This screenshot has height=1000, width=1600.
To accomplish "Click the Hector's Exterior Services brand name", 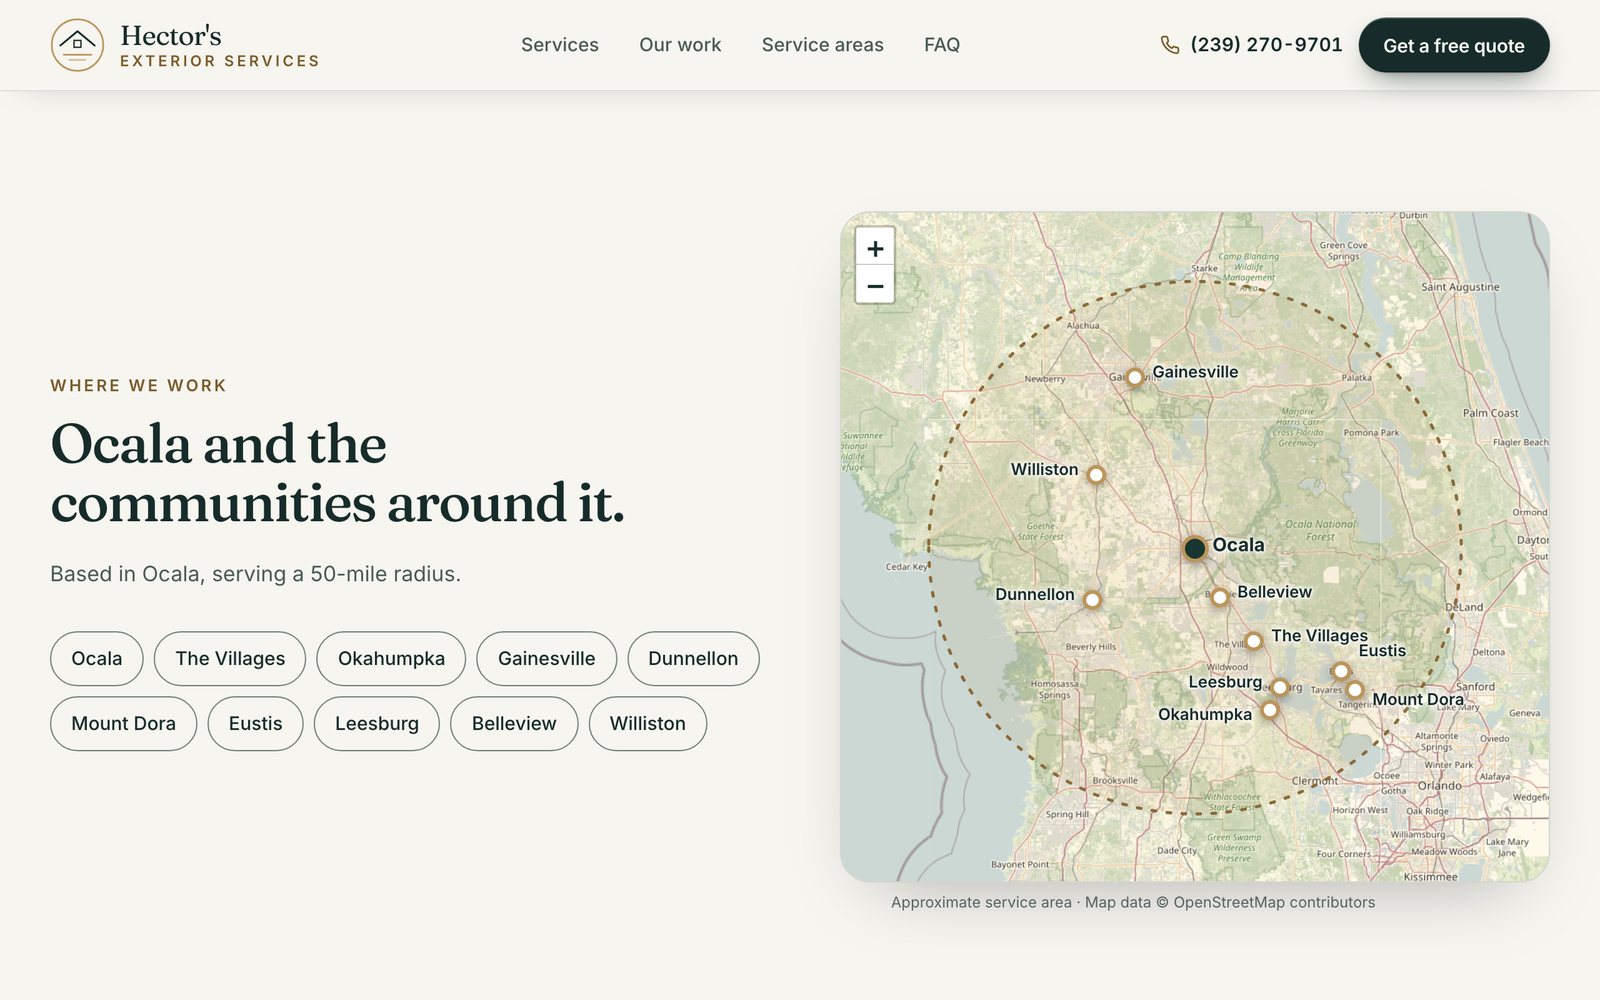I will [220, 46].
